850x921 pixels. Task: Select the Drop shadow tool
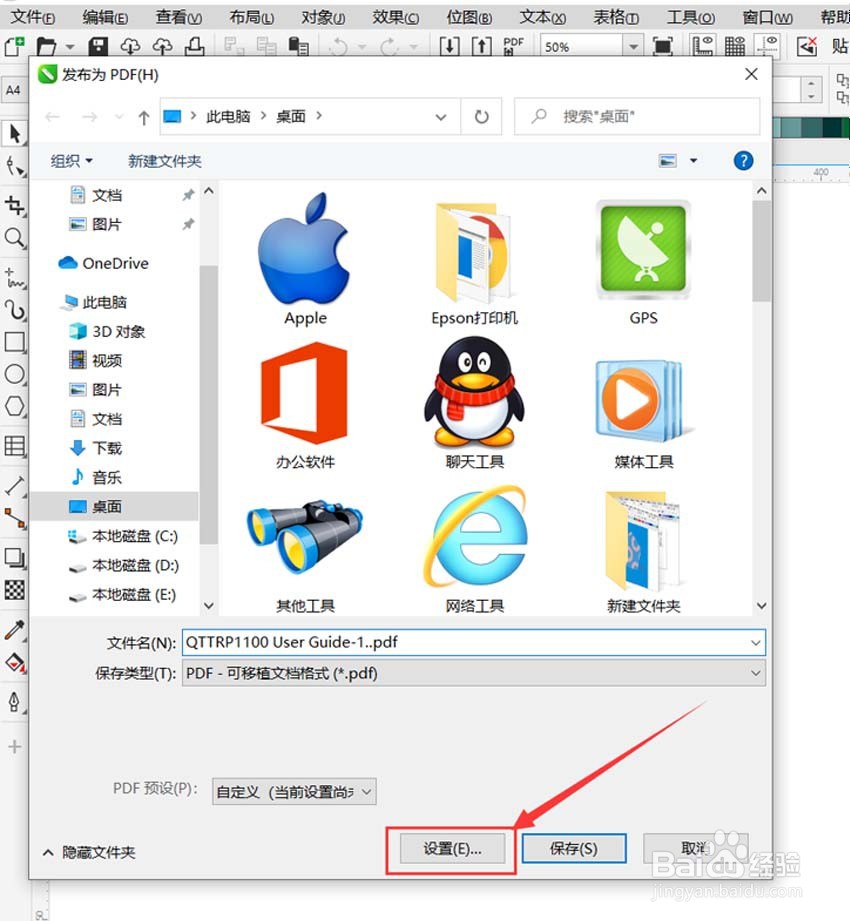pyautogui.click(x=15, y=557)
